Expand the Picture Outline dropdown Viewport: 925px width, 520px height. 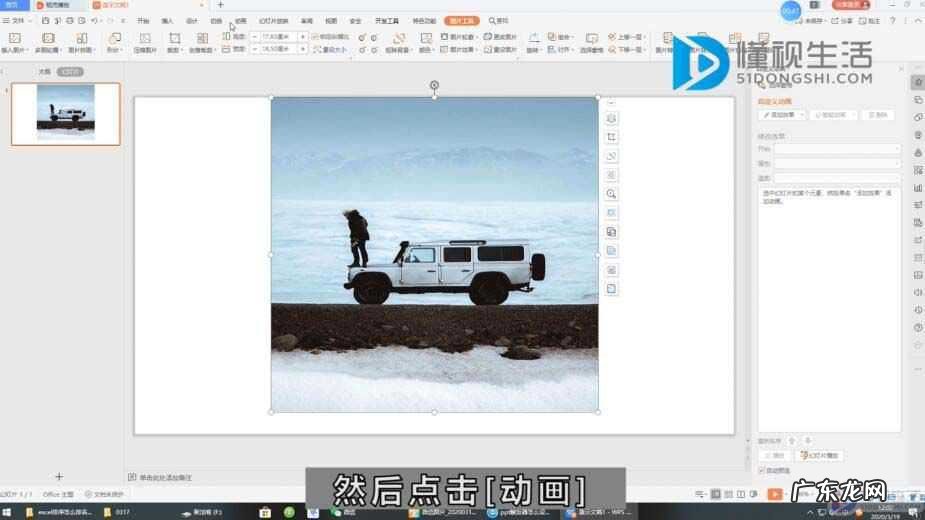click(458, 37)
